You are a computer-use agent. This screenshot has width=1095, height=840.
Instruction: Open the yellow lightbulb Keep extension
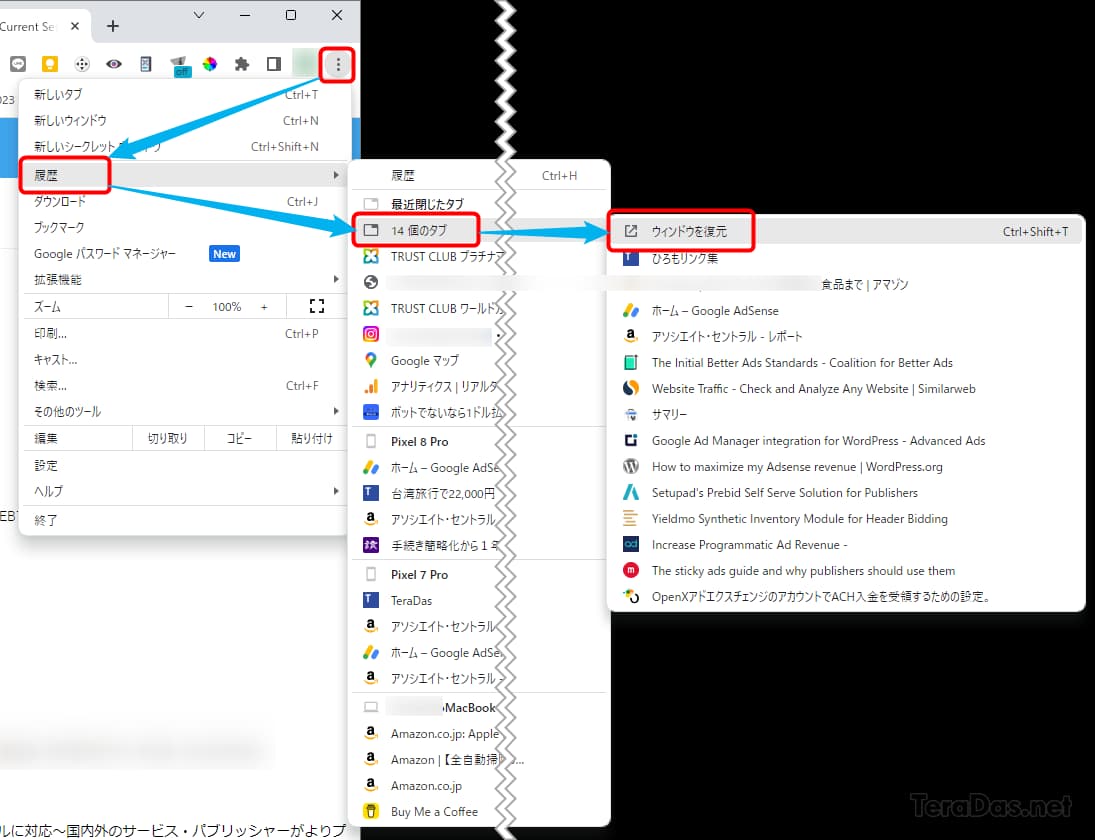click(x=50, y=64)
